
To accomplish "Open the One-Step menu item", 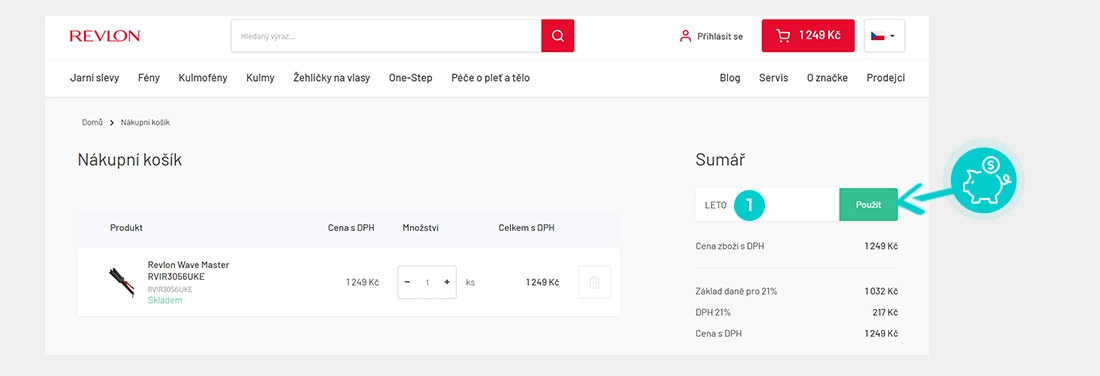I will [410, 78].
